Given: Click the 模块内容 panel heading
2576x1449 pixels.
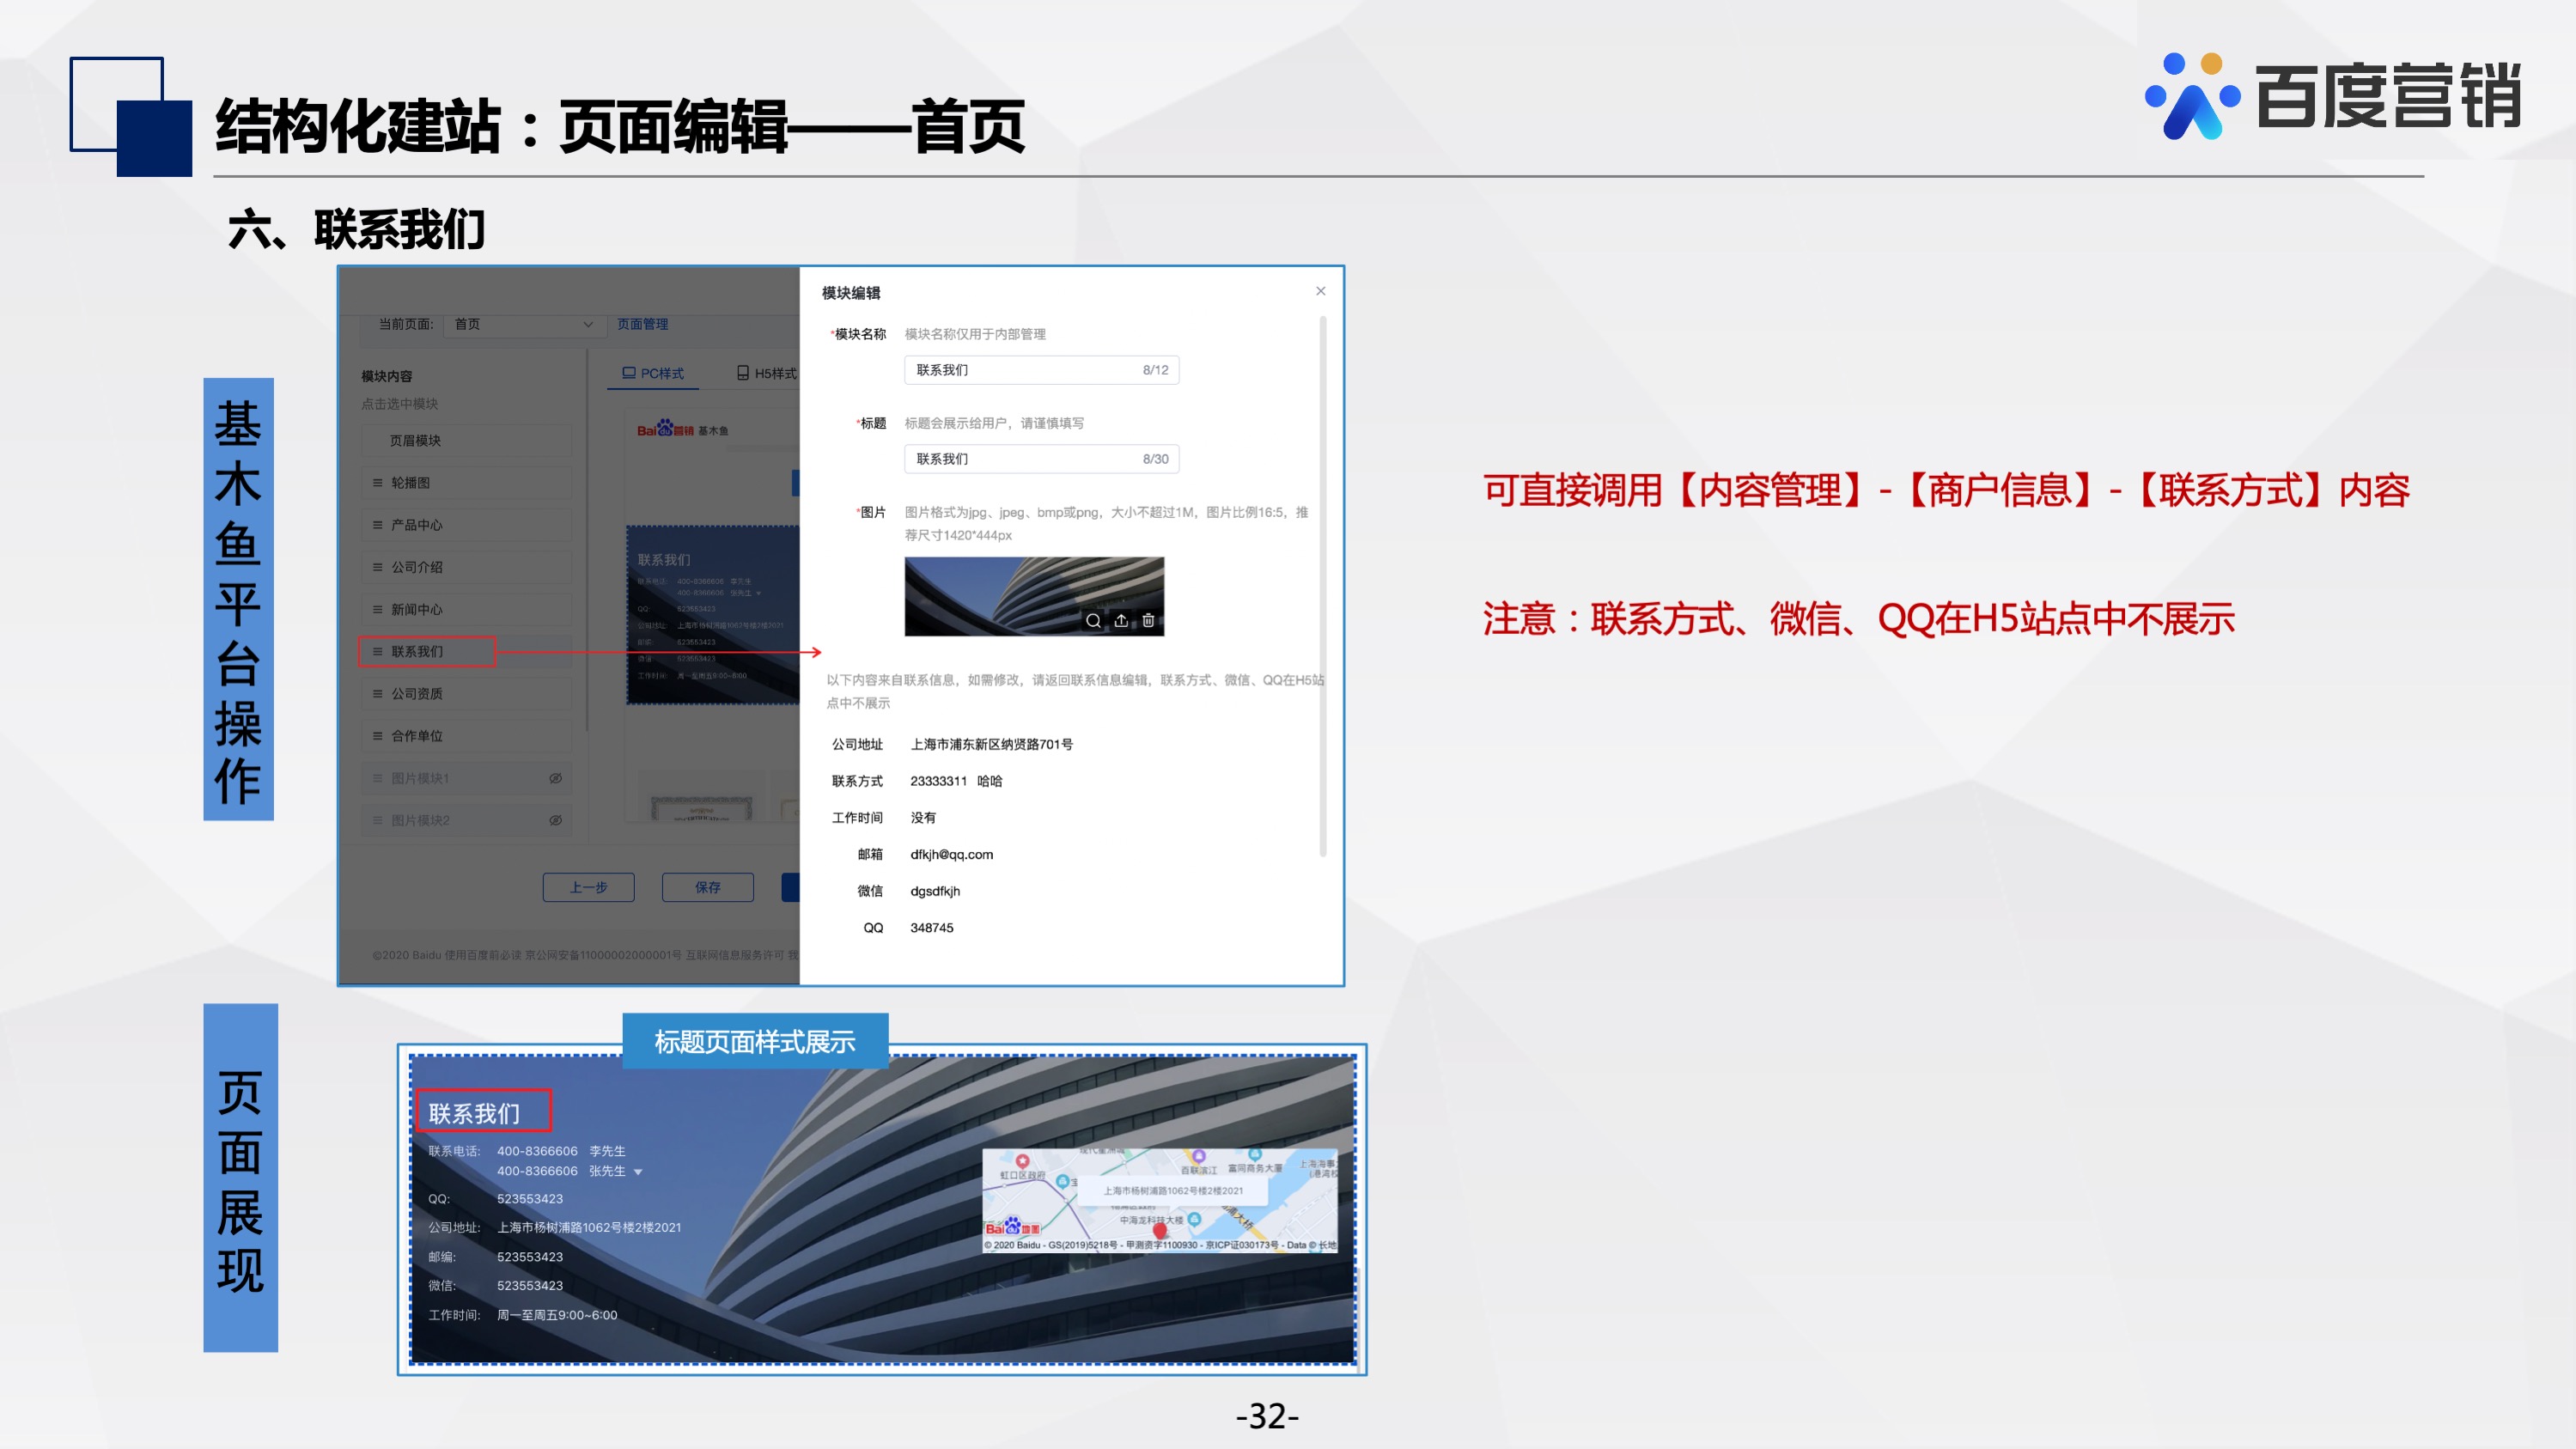Looking at the screenshot, I should [387, 376].
